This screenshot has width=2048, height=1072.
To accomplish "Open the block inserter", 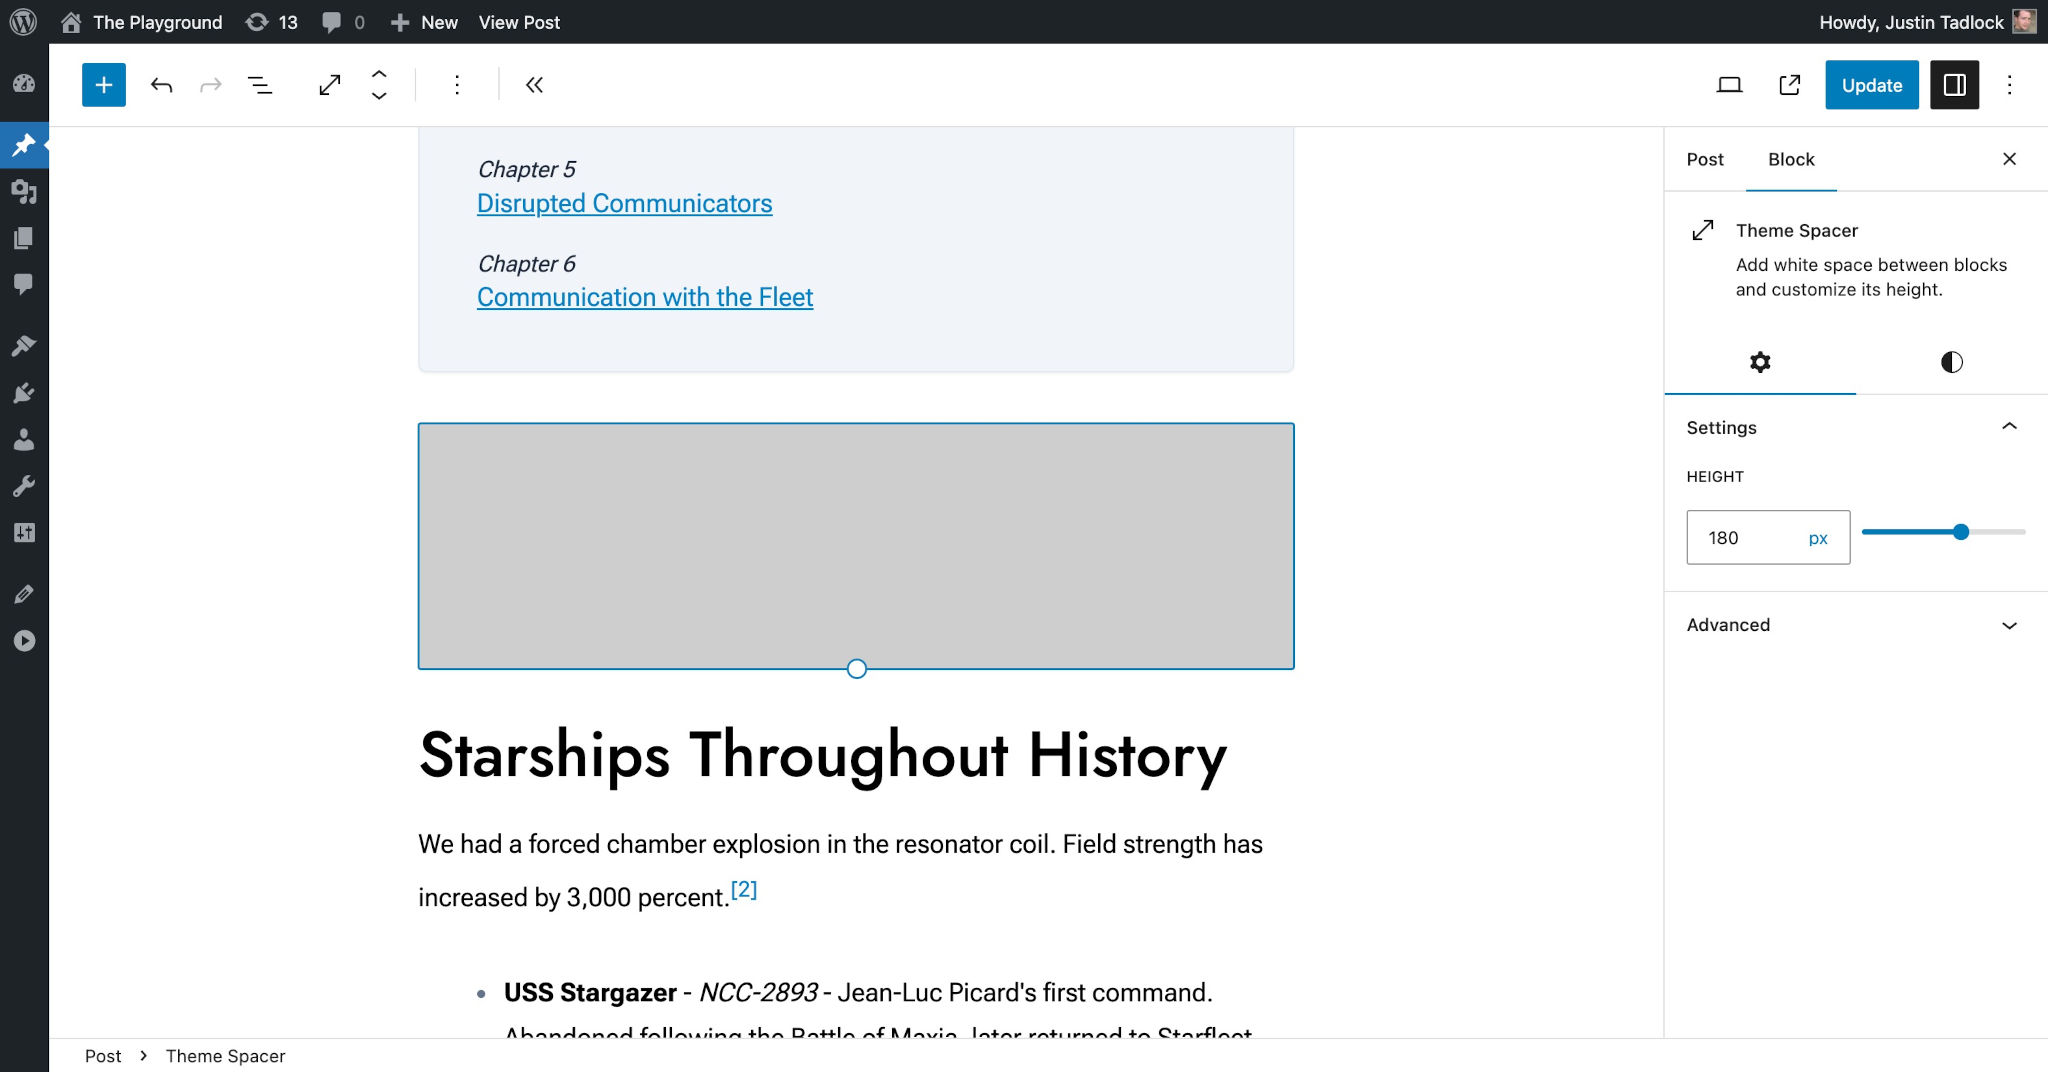I will (103, 85).
